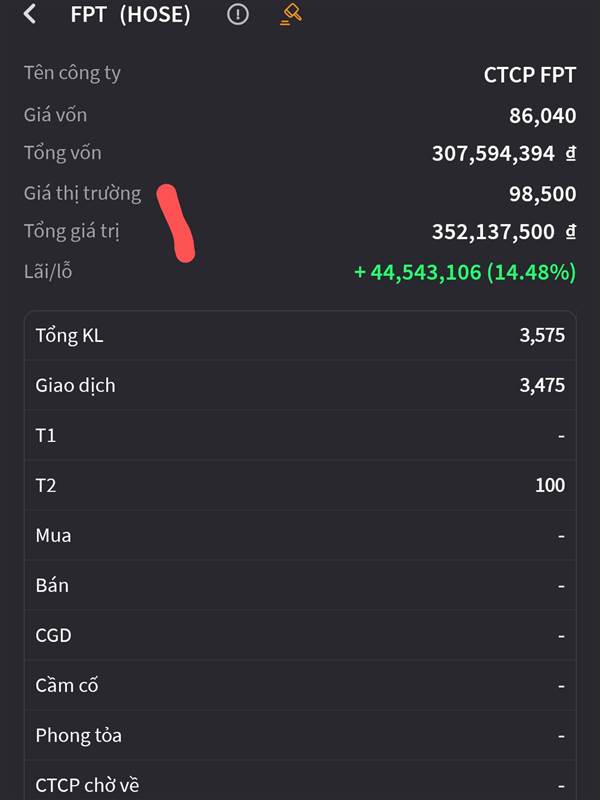Image resolution: width=600 pixels, height=800 pixels.
Task: Select the FPT (HOSE) title
Action: coord(130,14)
